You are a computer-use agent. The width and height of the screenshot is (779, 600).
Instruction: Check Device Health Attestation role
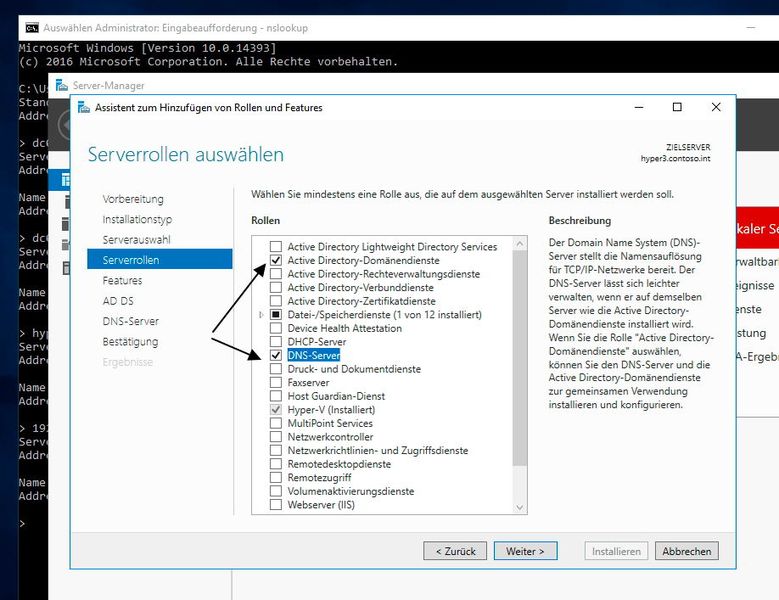pos(276,328)
